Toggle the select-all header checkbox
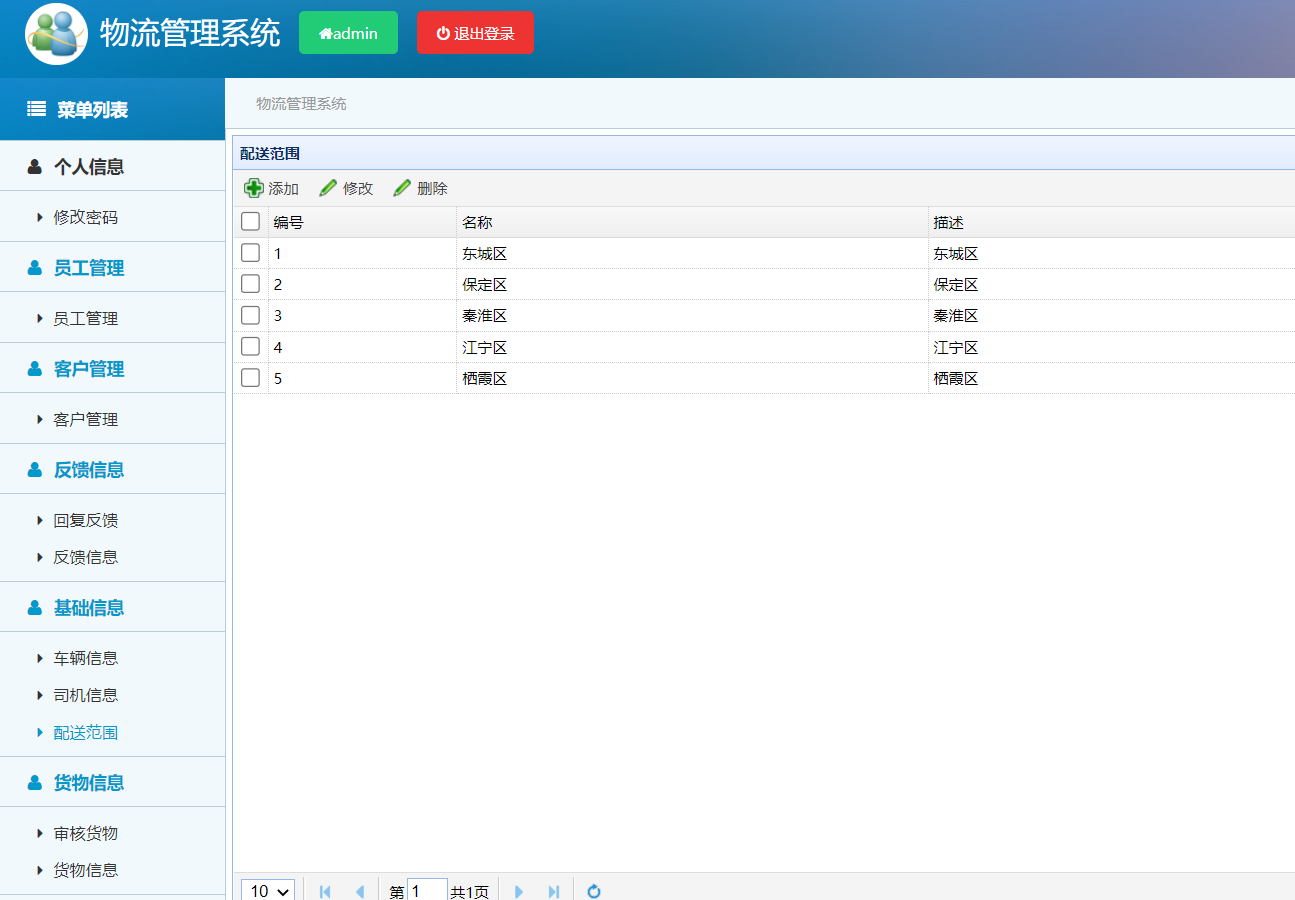Screen dimensions: 1295x900 (250, 222)
